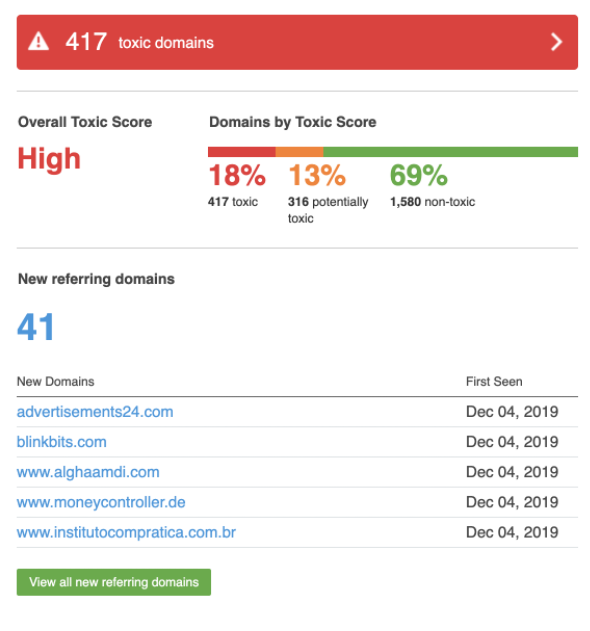Click the New Domains column header
The image size is (590, 631).
click(x=56, y=381)
